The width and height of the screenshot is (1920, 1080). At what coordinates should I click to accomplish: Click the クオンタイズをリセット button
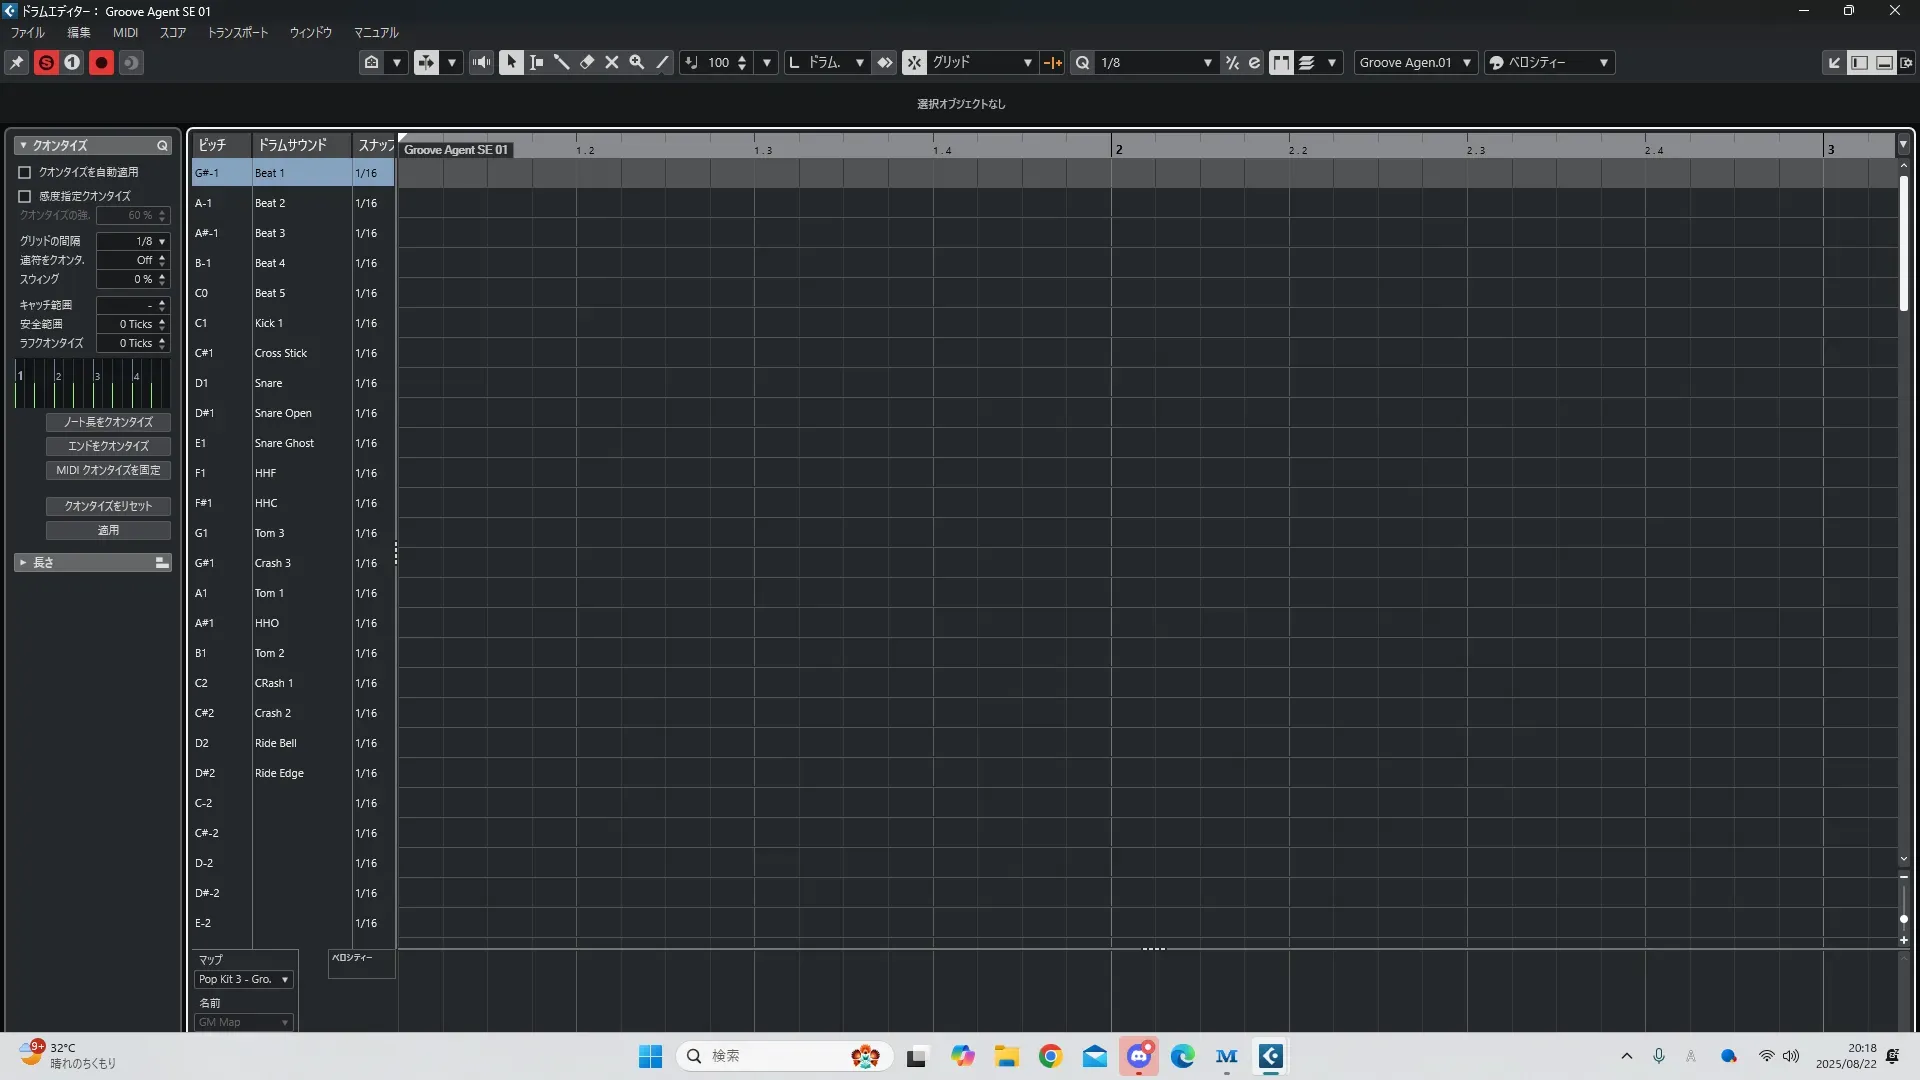(108, 506)
